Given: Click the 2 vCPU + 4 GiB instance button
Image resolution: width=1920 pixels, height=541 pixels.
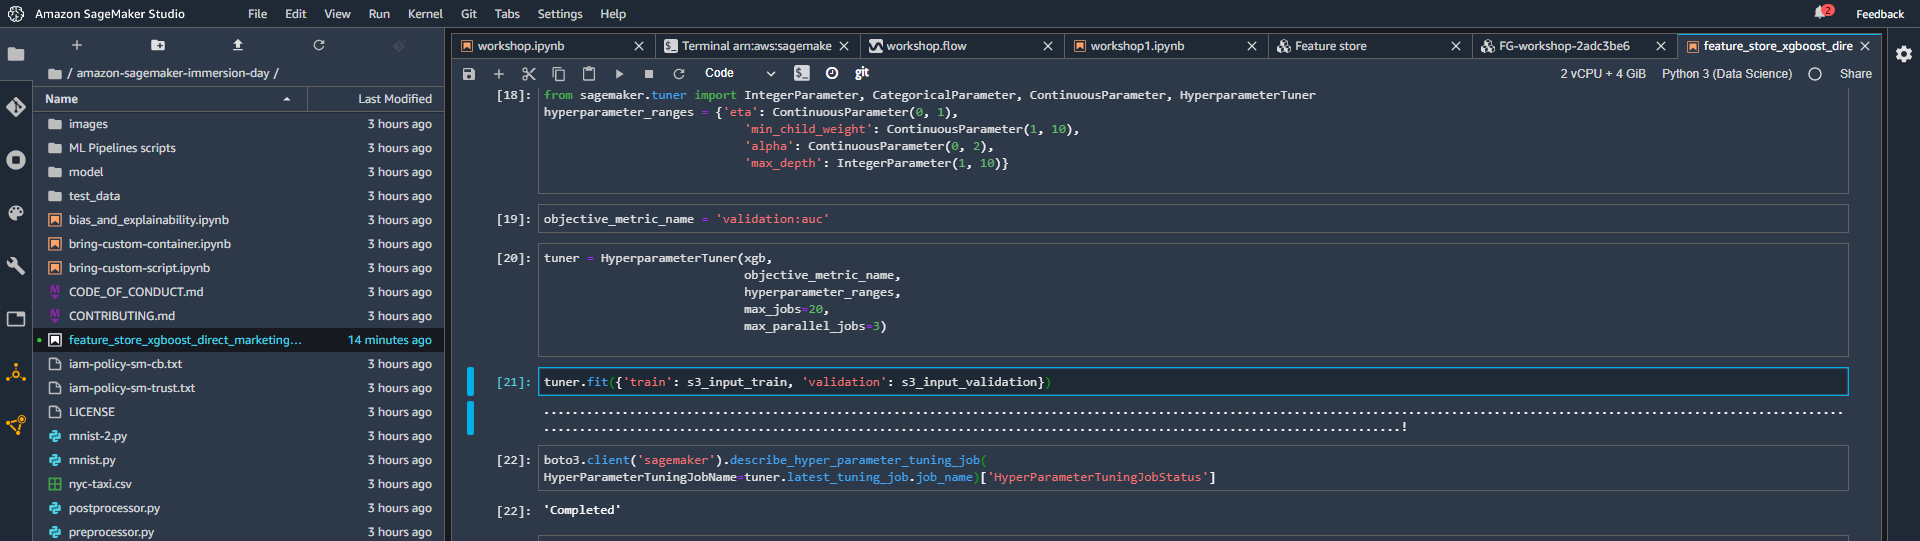Looking at the screenshot, I should click(x=1603, y=74).
